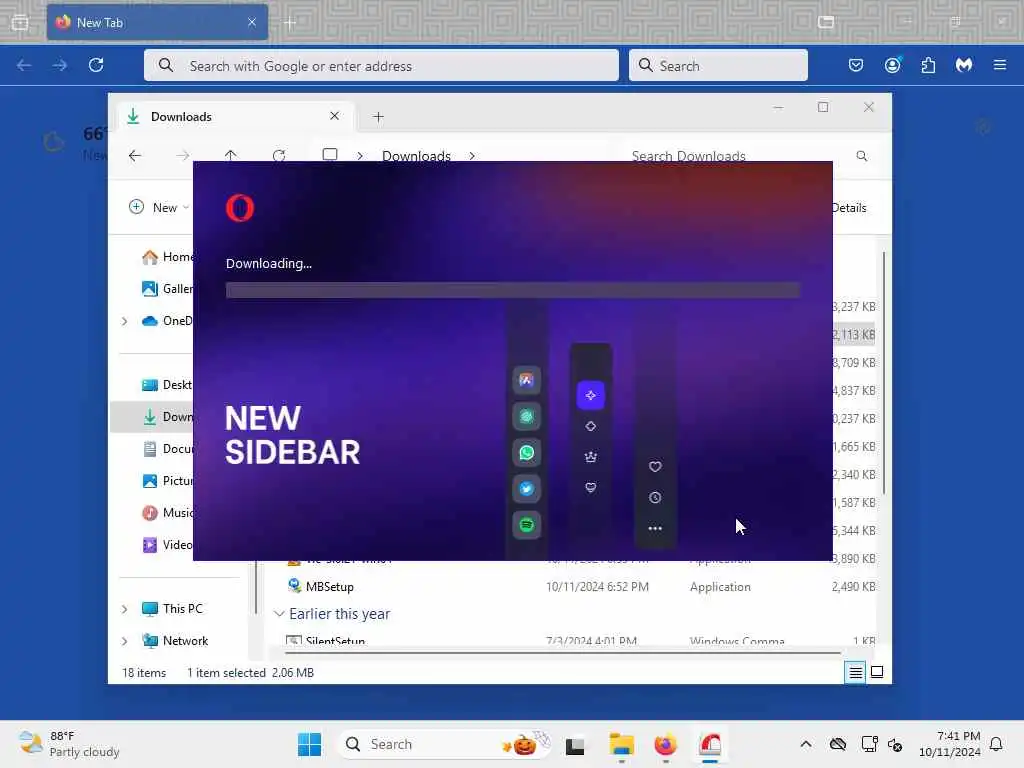Go forward in the Firefox toolbar
The image size is (1024, 768).
[x=60, y=65]
